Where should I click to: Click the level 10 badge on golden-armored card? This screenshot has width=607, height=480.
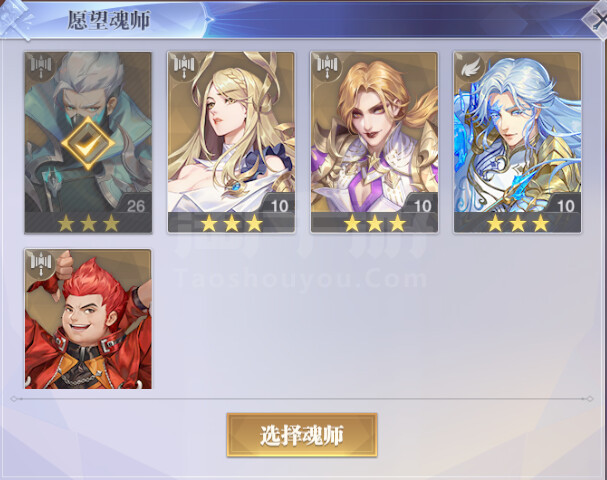pos(422,206)
